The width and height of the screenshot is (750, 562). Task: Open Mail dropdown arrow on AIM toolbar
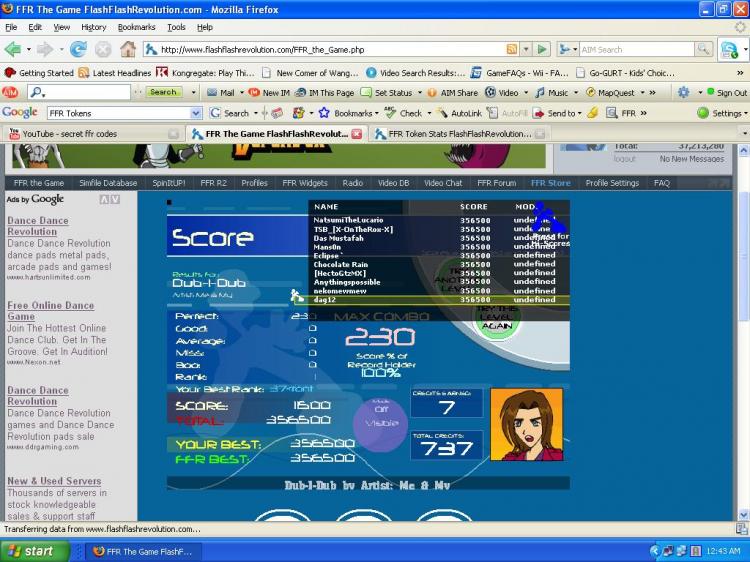[242, 93]
